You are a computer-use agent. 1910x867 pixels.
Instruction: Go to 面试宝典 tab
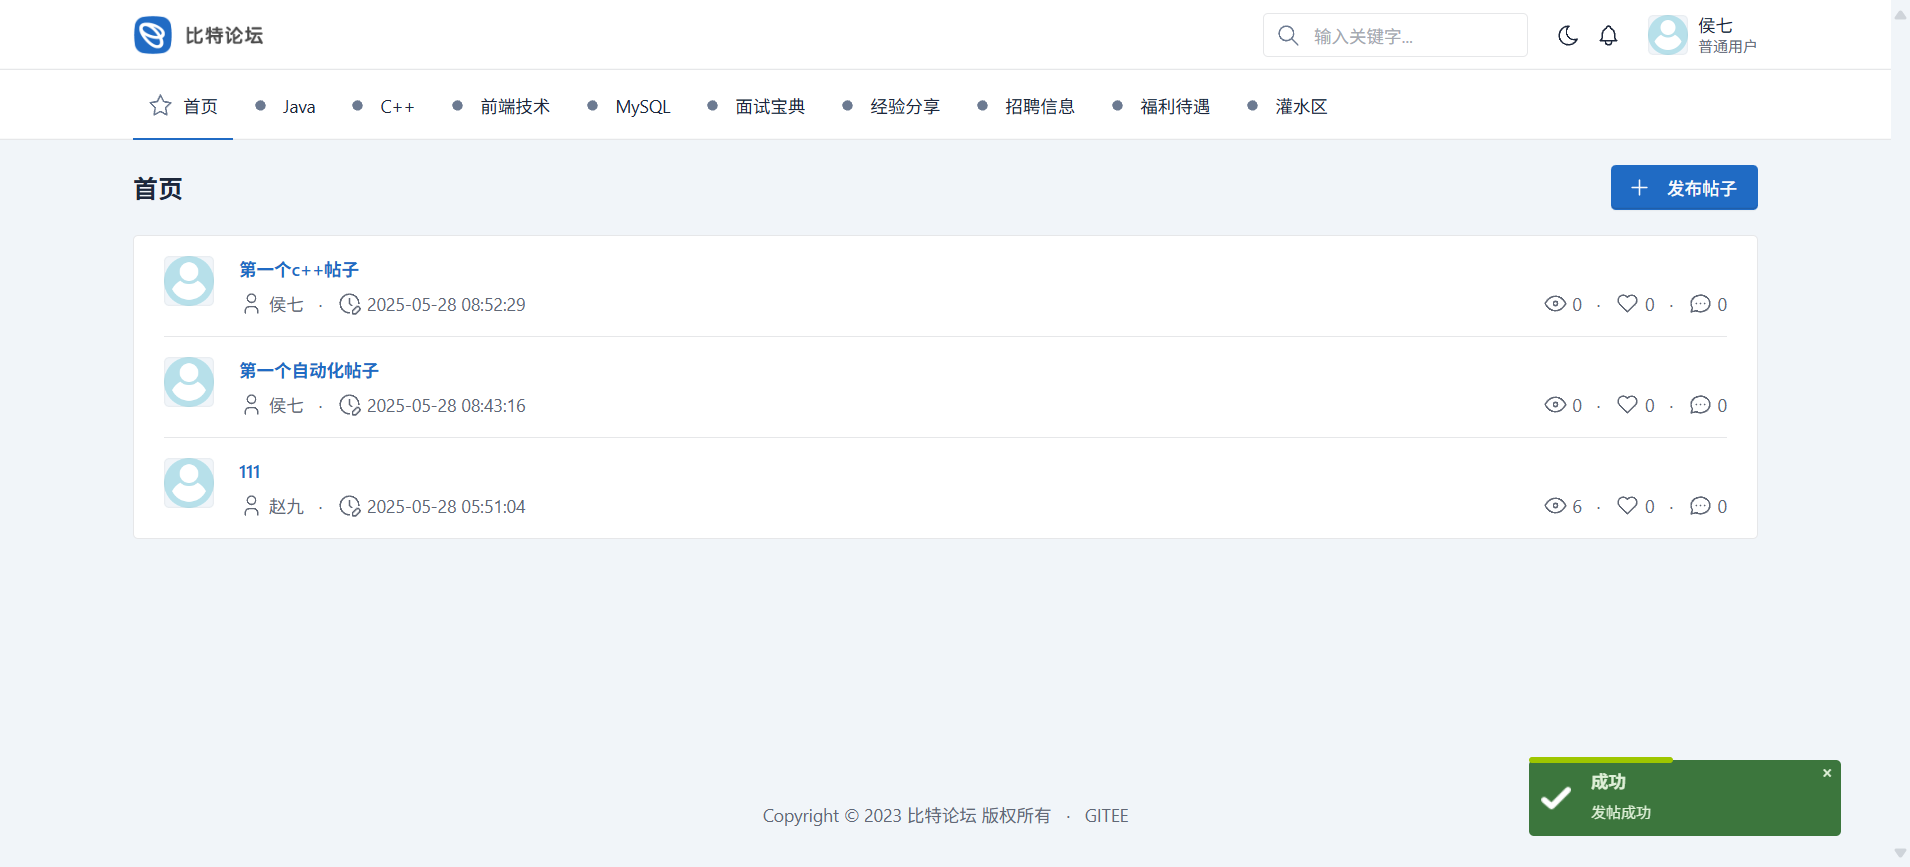756,106
